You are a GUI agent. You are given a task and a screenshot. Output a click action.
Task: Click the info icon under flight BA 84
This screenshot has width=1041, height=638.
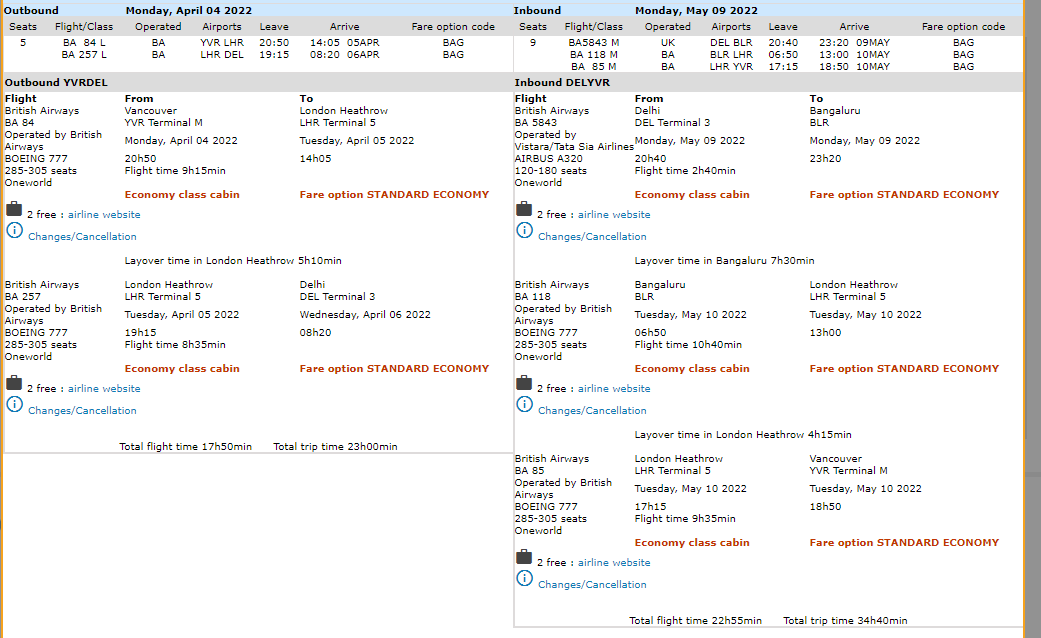(14, 231)
